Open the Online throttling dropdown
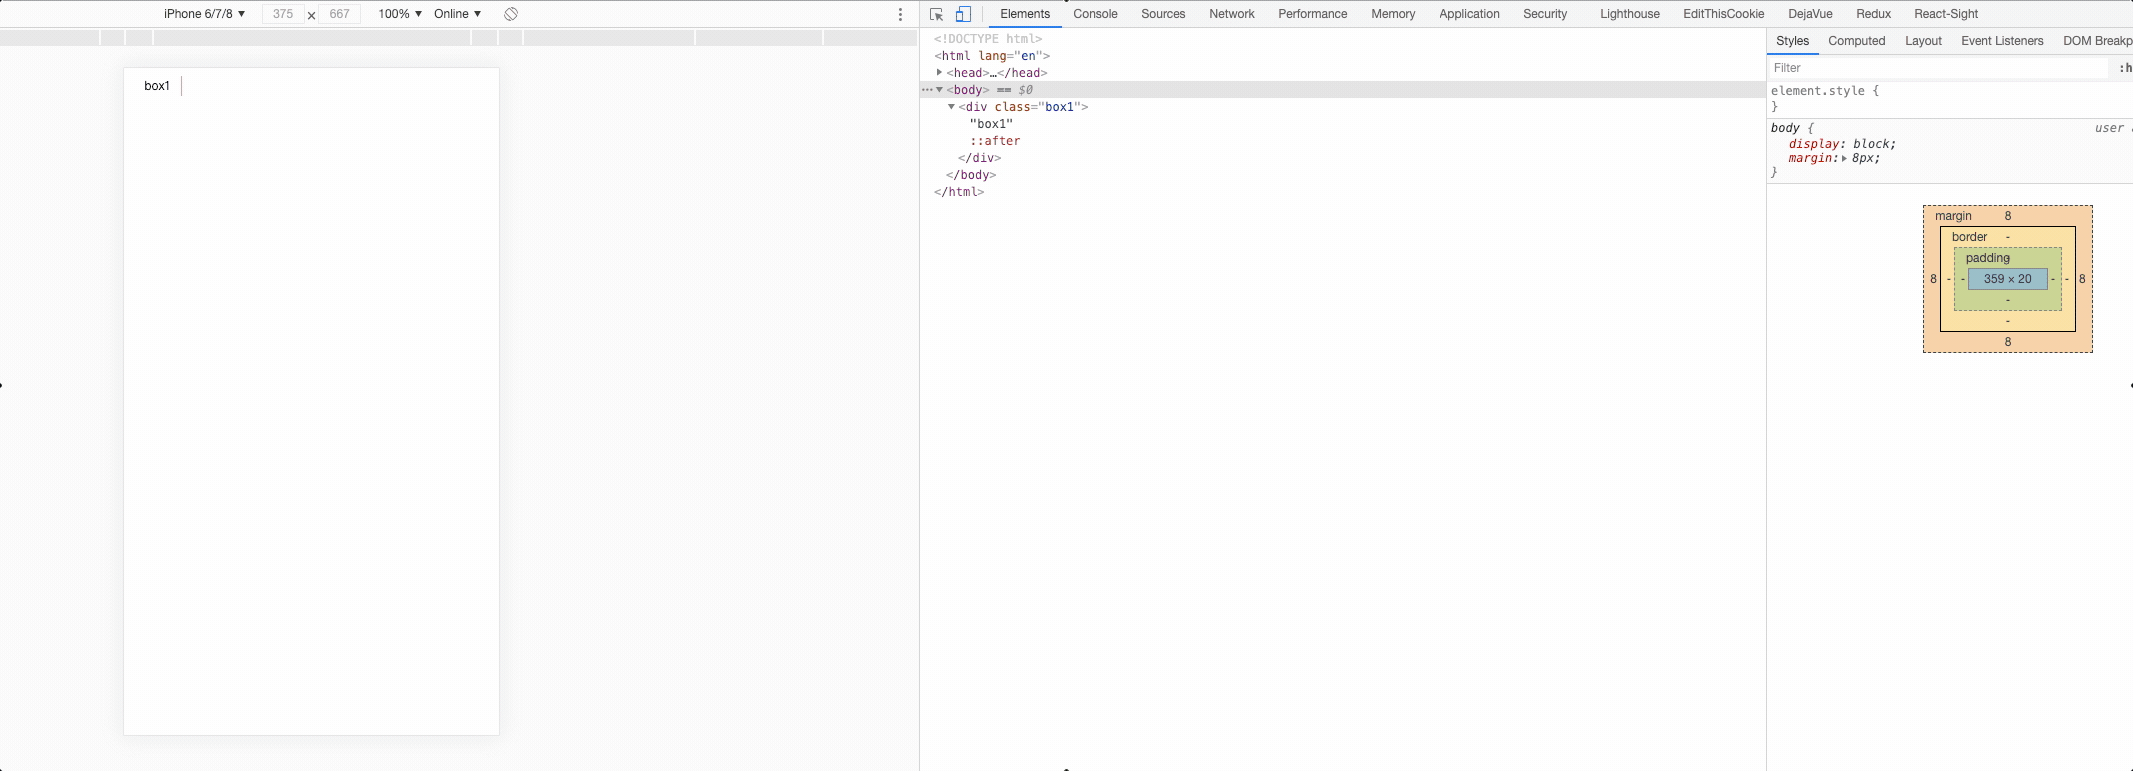 [x=457, y=14]
